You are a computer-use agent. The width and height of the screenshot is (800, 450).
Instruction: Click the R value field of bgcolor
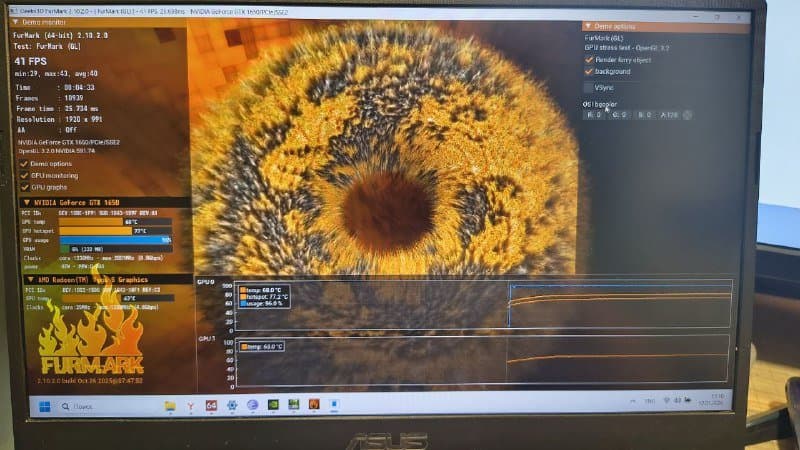tap(593, 115)
